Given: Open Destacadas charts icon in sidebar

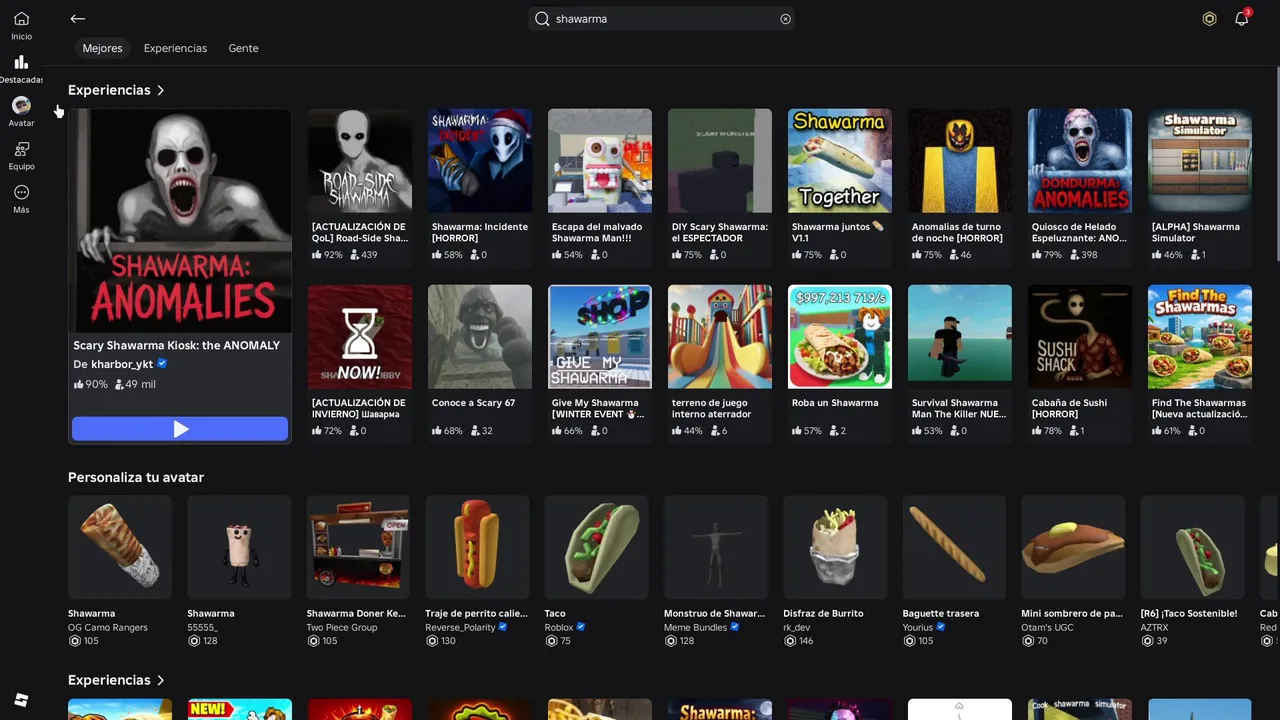Looking at the screenshot, I should (21, 62).
